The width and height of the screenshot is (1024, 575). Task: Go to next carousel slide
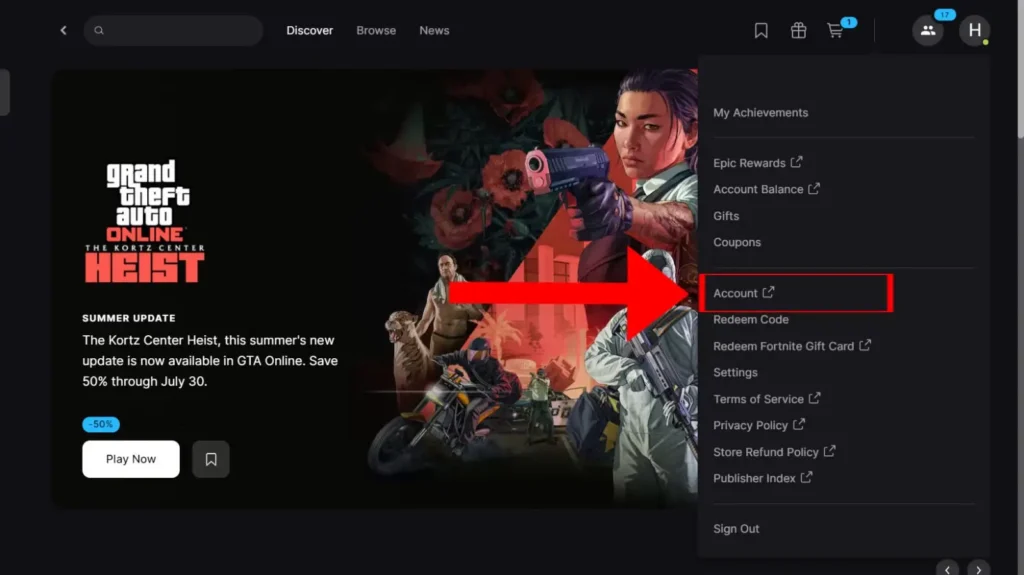(x=978, y=569)
